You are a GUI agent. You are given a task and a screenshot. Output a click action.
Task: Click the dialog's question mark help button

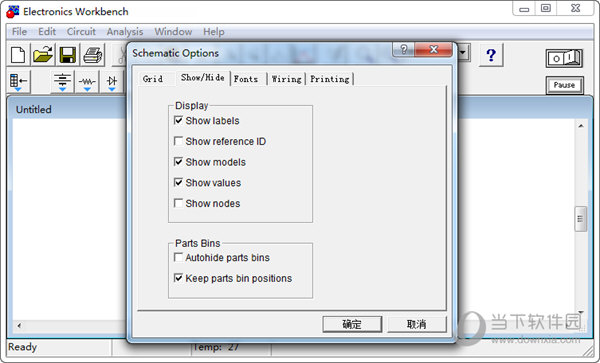tap(403, 49)
